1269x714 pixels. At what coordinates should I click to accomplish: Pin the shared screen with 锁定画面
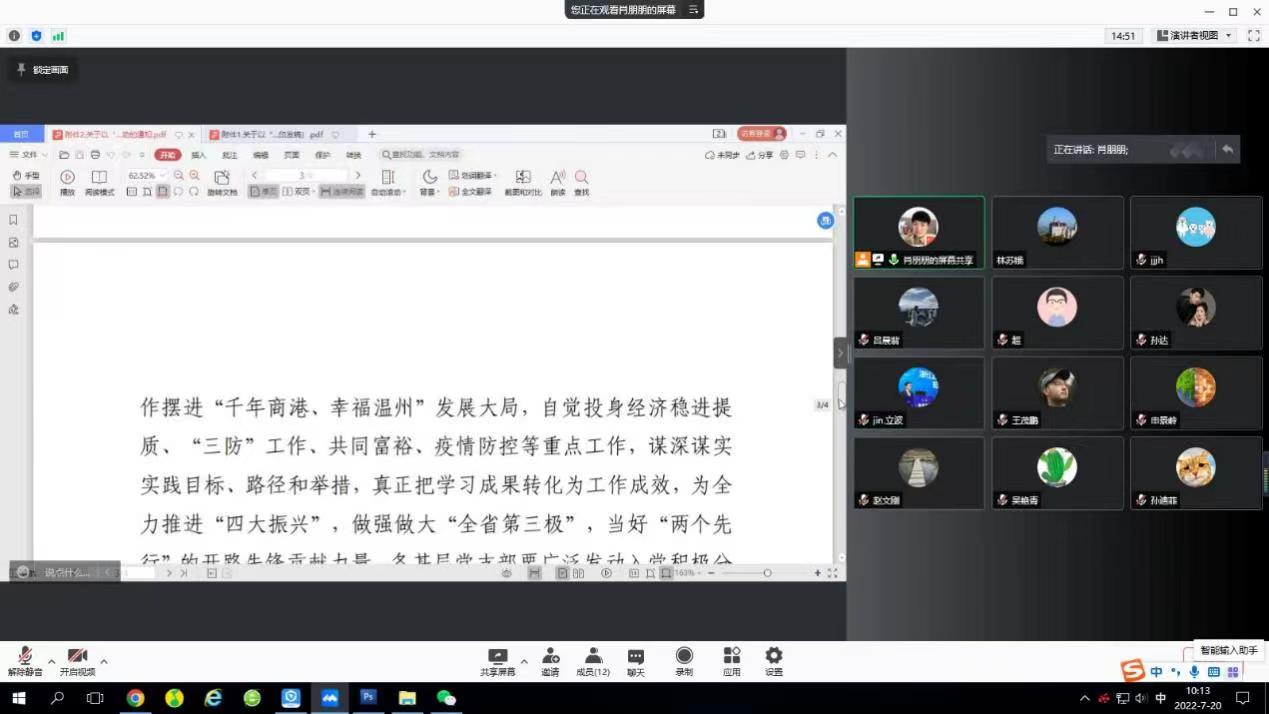[x=42, y=70]
